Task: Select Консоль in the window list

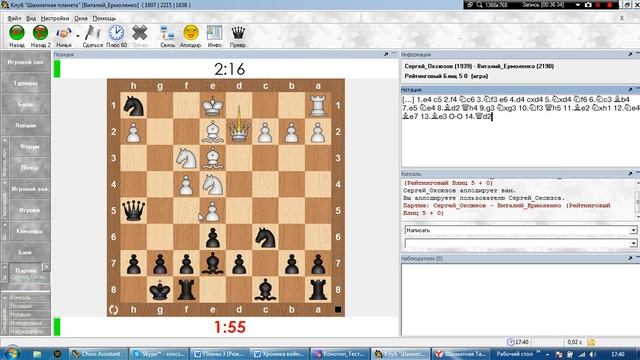Action: pos(20,298)
